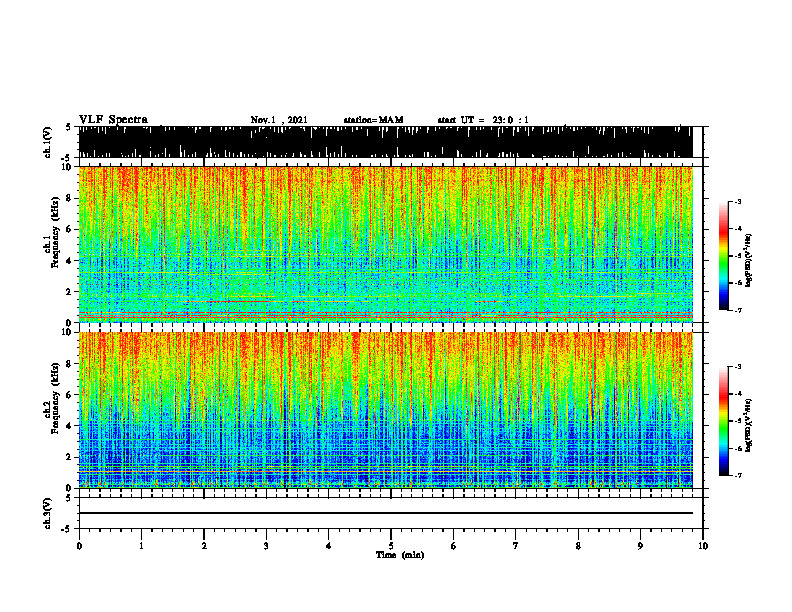Click the 2 kHz tick on ch.2 frequency axis
The height and width of the screenshot is (612, 792).
click(x=70, y=457)
